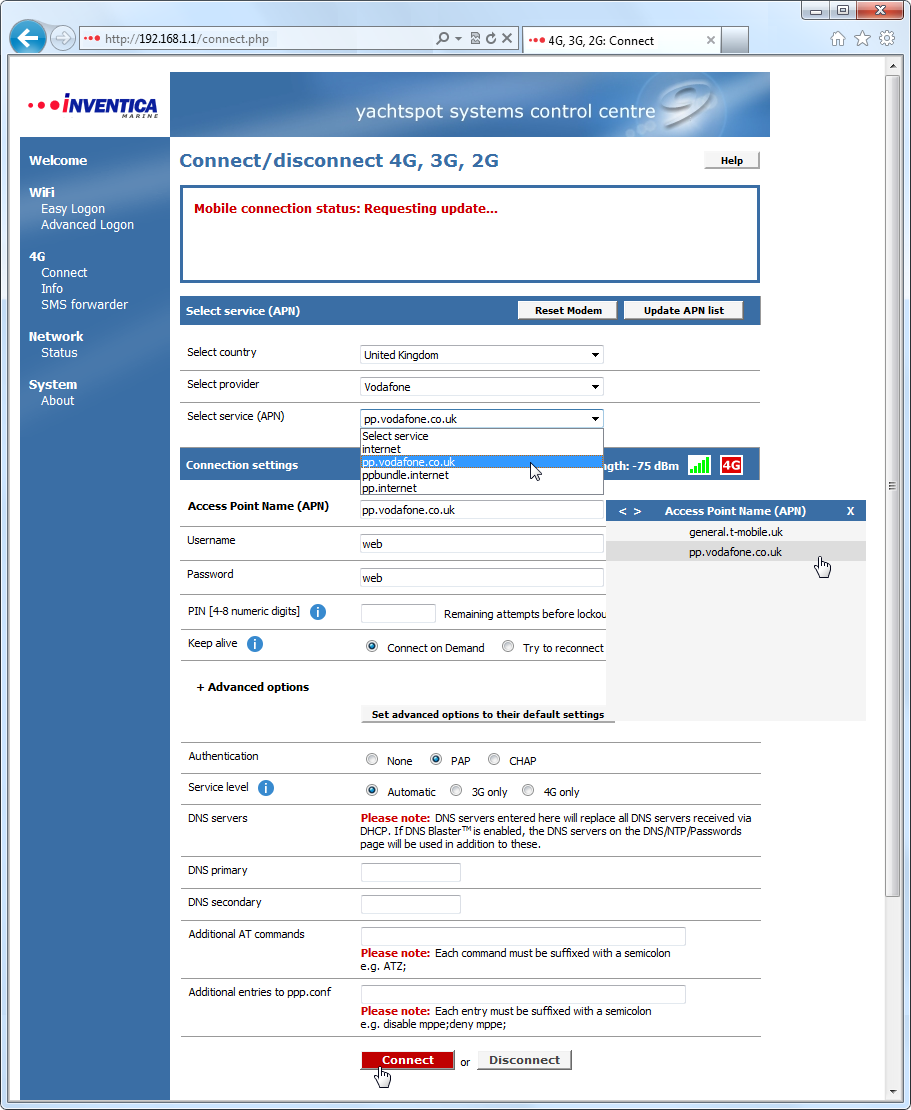This screenshot has height=1110, width=911.
Task: Click the vertical page scrollbar thumb
Action: click(892, 486)
